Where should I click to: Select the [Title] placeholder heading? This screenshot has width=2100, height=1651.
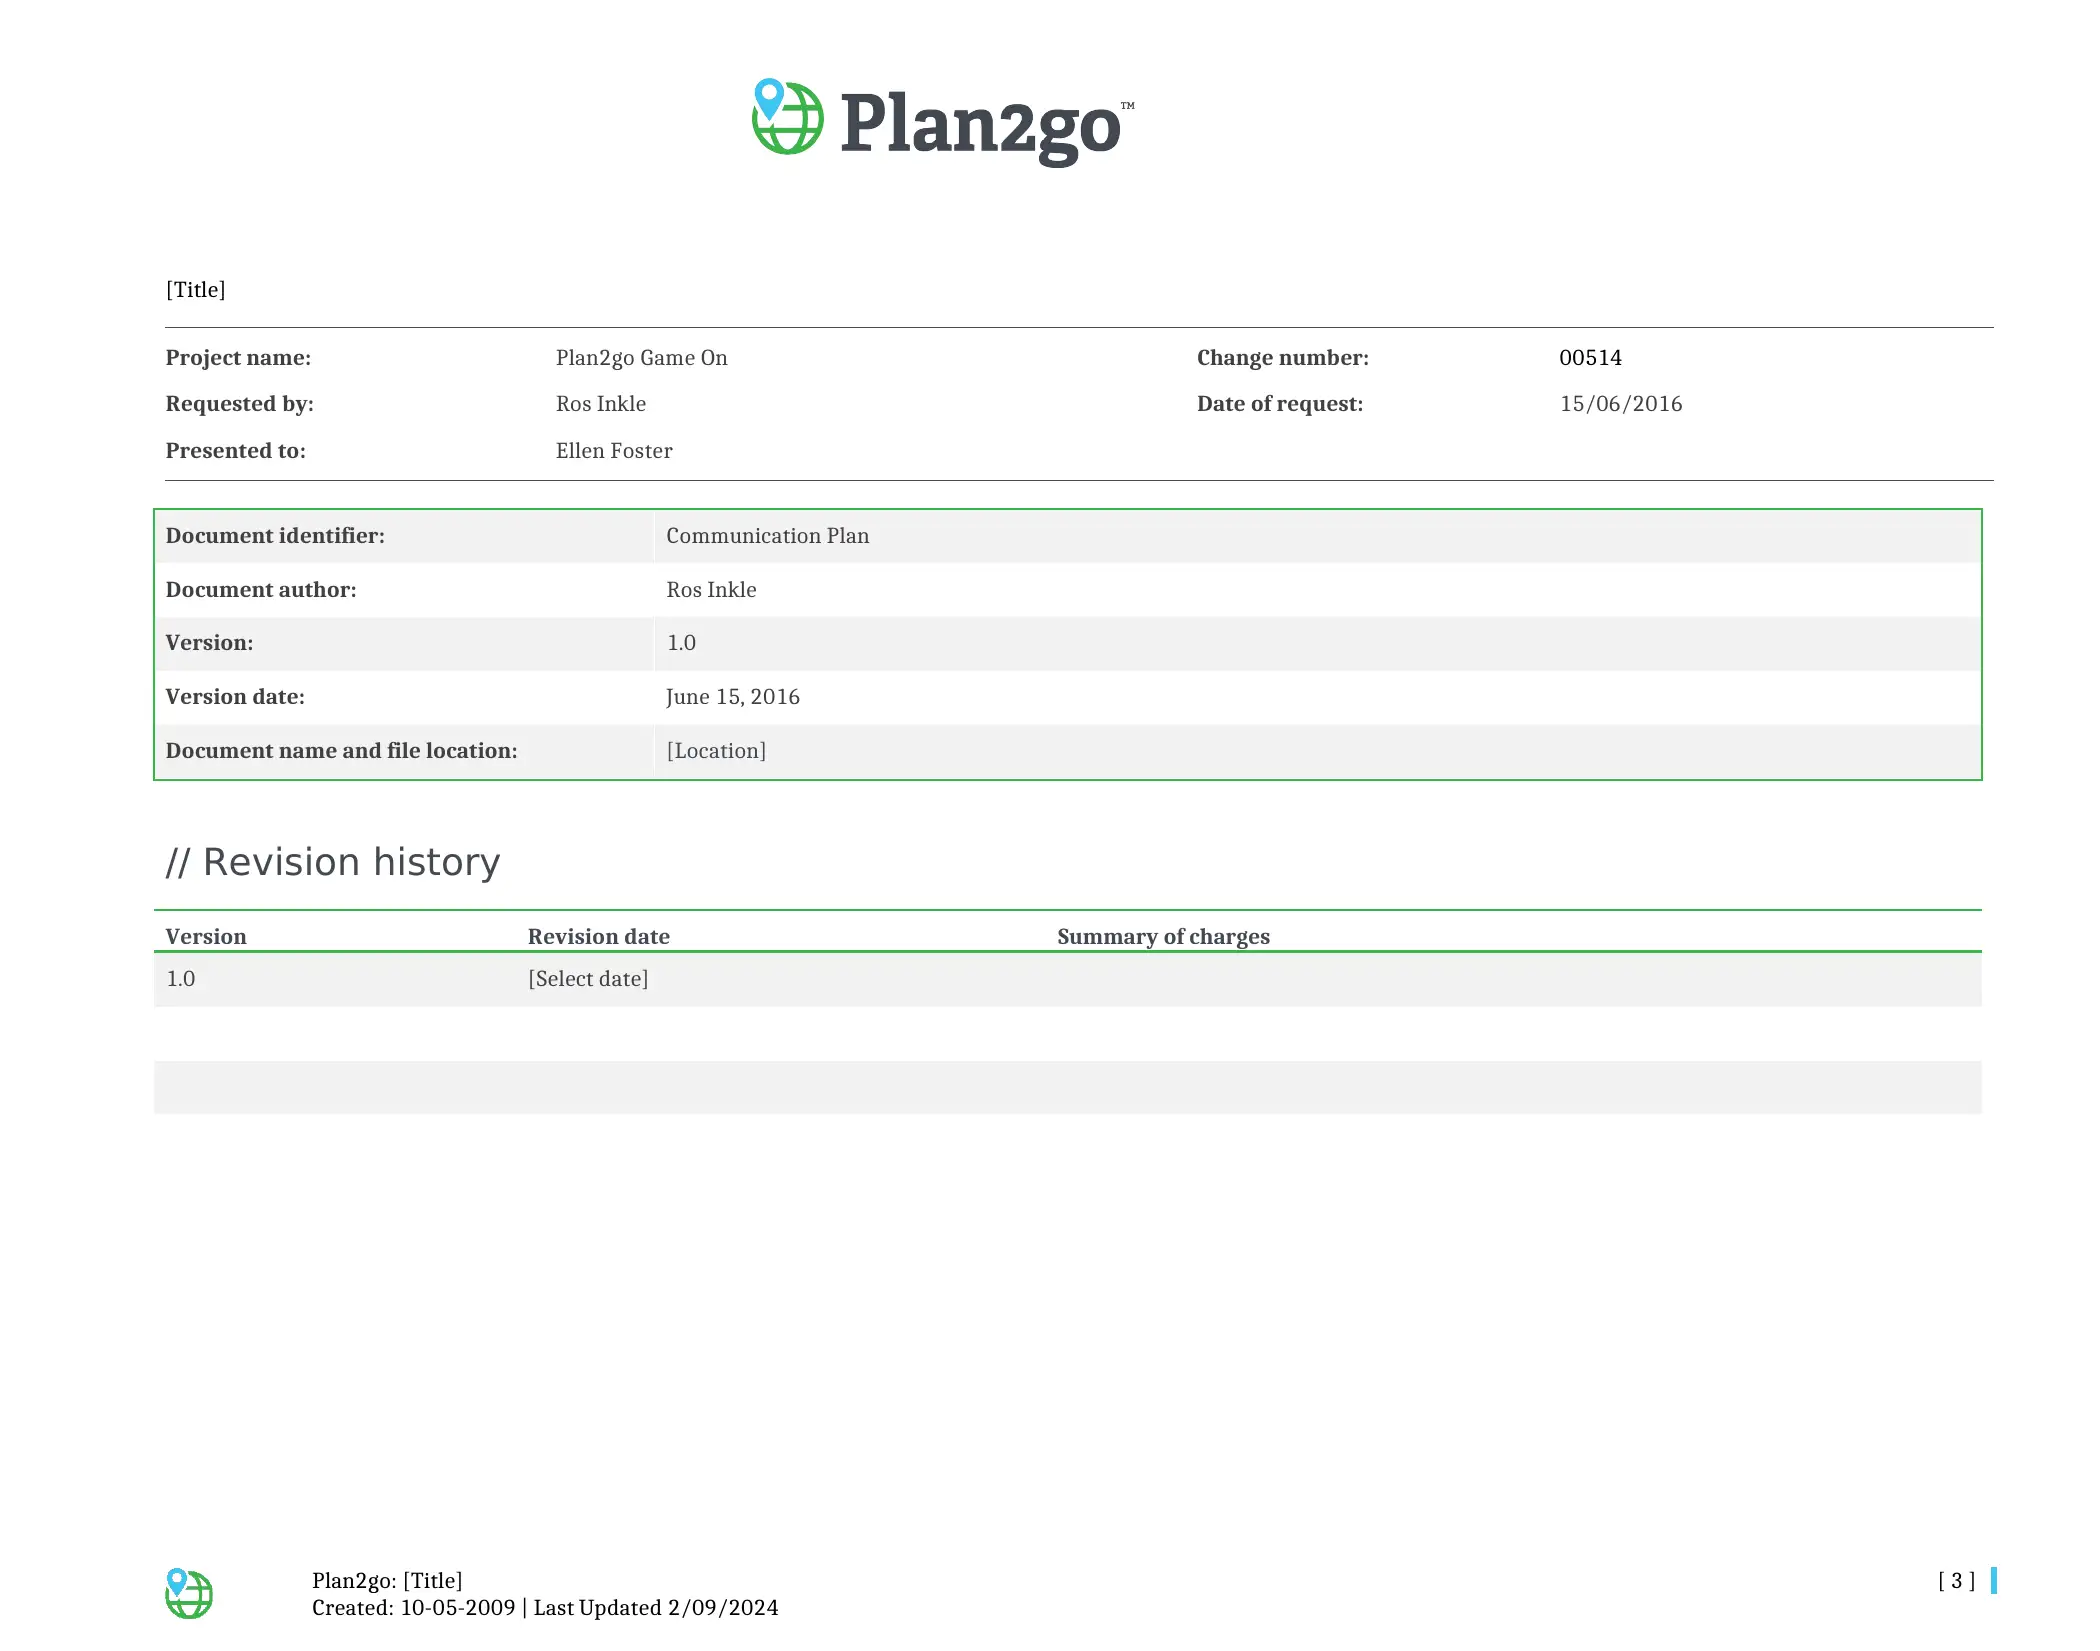(x=196, y=290)
